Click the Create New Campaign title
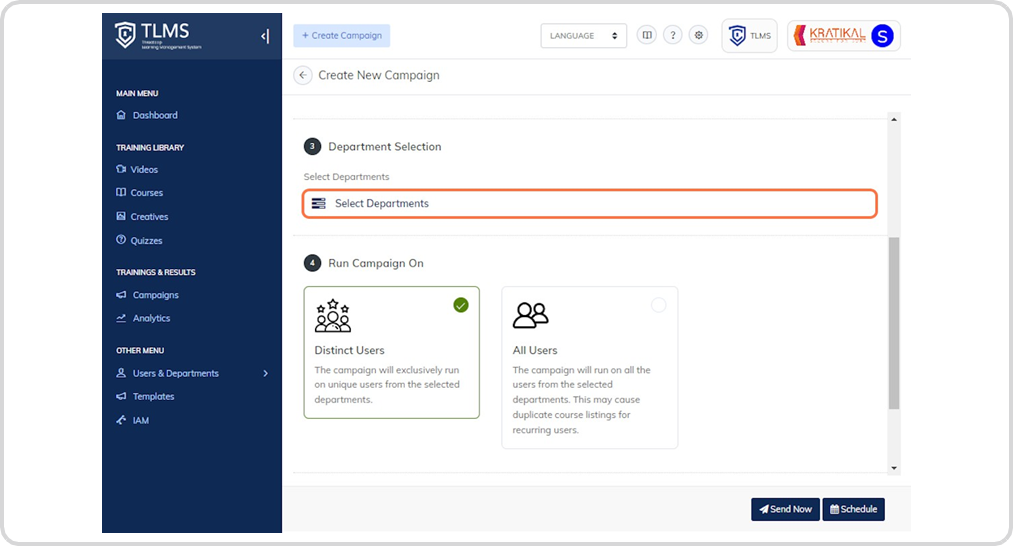 coord(379,75)
